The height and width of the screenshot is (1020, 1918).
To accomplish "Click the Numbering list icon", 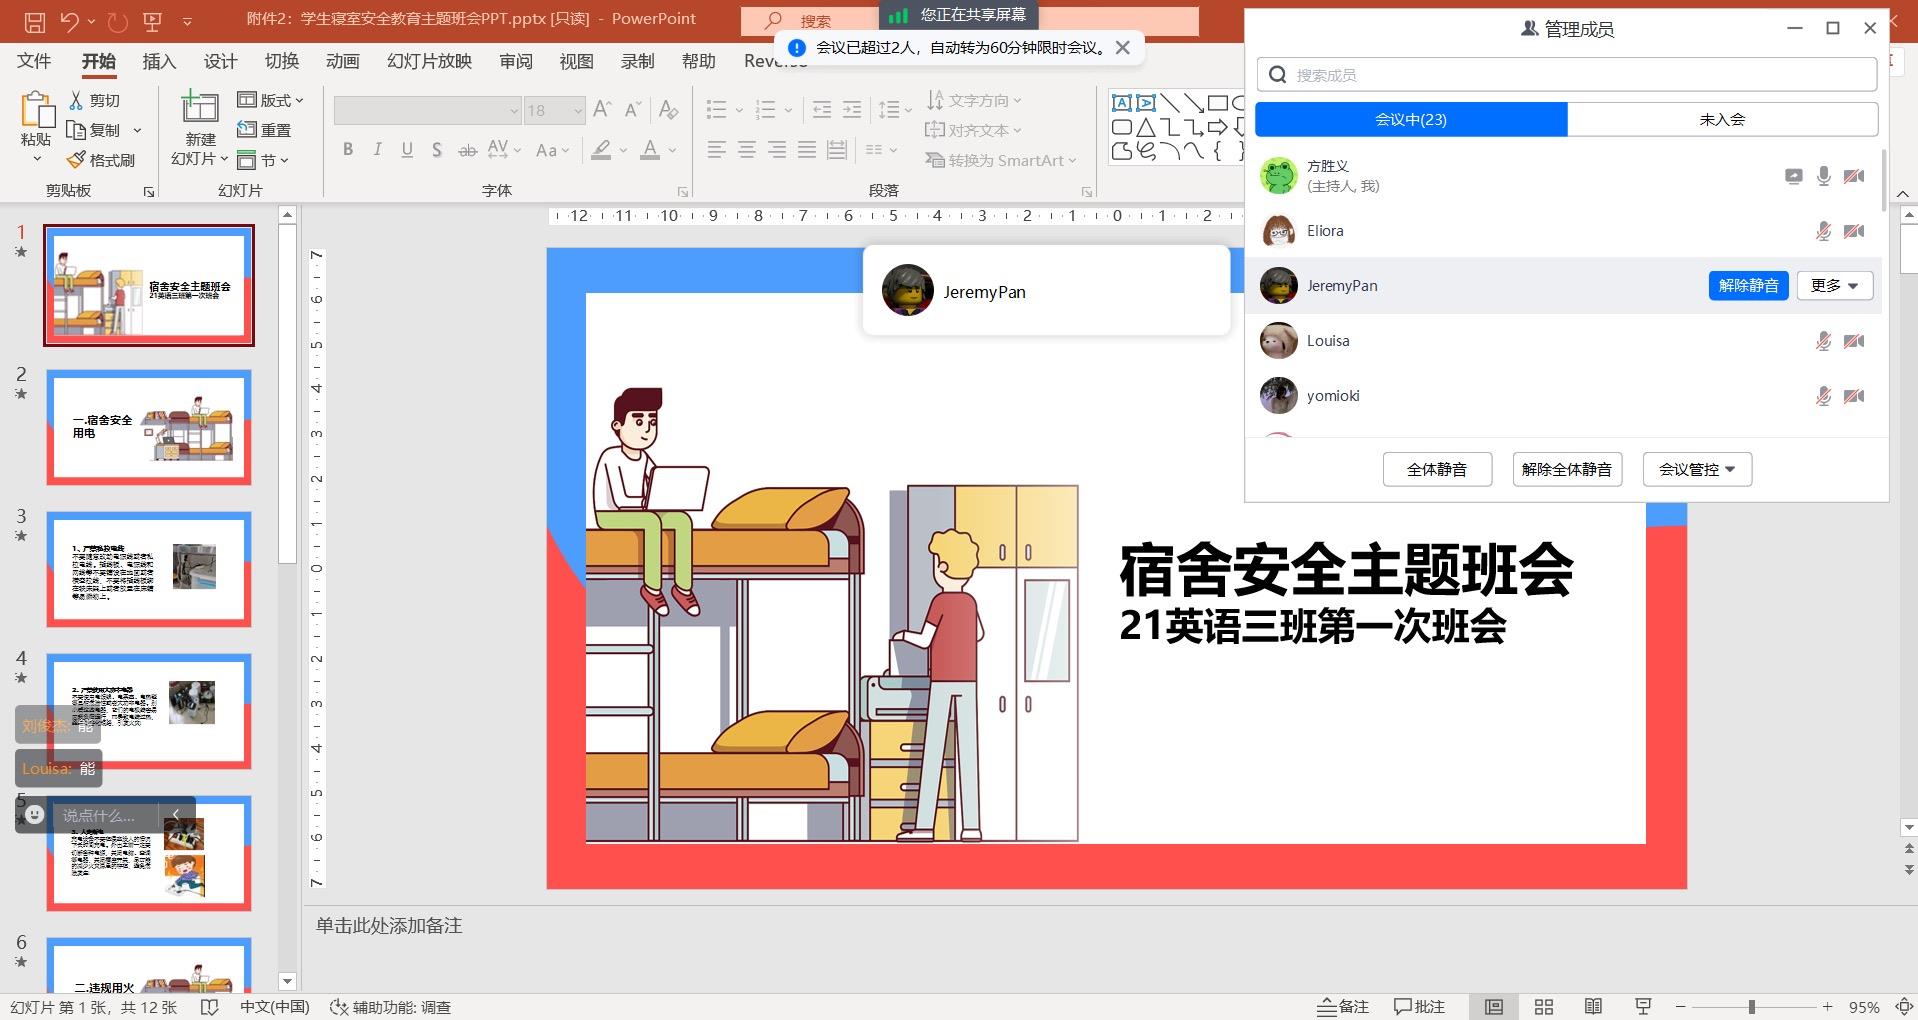I will point(766,109).
